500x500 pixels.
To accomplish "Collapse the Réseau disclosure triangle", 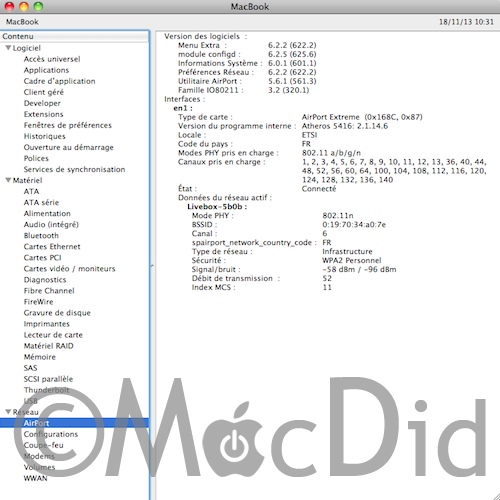I will click(8, 412).
